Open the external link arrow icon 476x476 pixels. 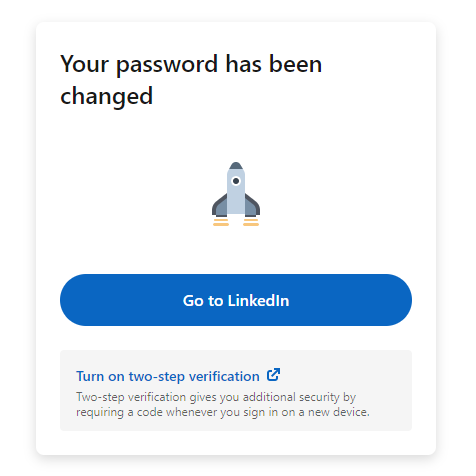[x=273, y=375]
